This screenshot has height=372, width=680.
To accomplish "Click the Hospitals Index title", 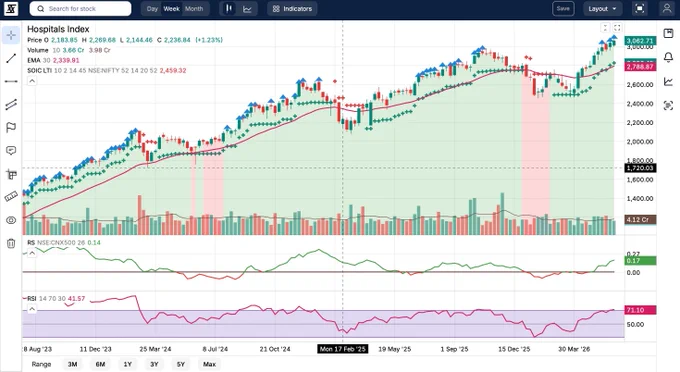I will pyautogui.click(x=58, y=29).
